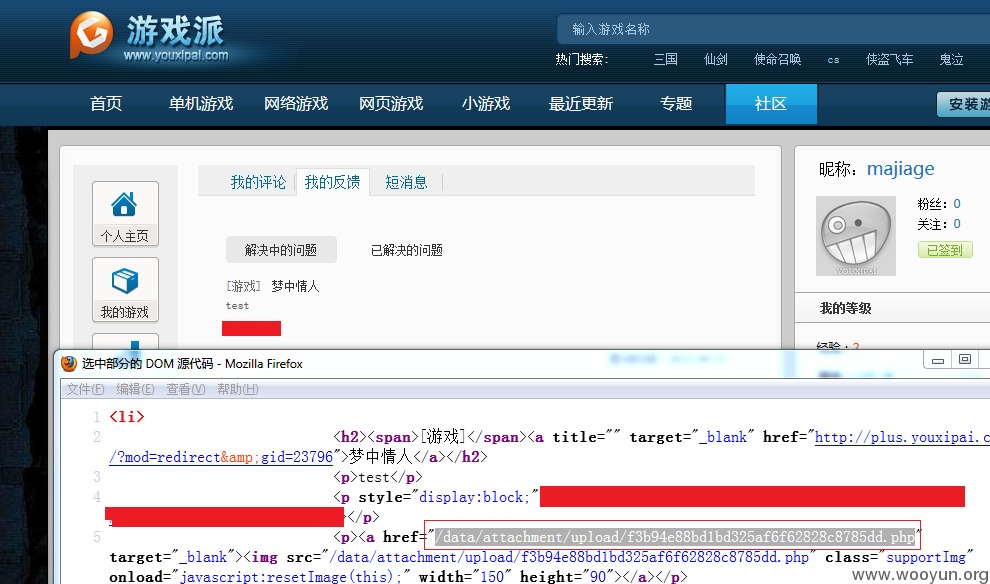
Task: Select 已解决的问题 filter
Action: (407, 250)
